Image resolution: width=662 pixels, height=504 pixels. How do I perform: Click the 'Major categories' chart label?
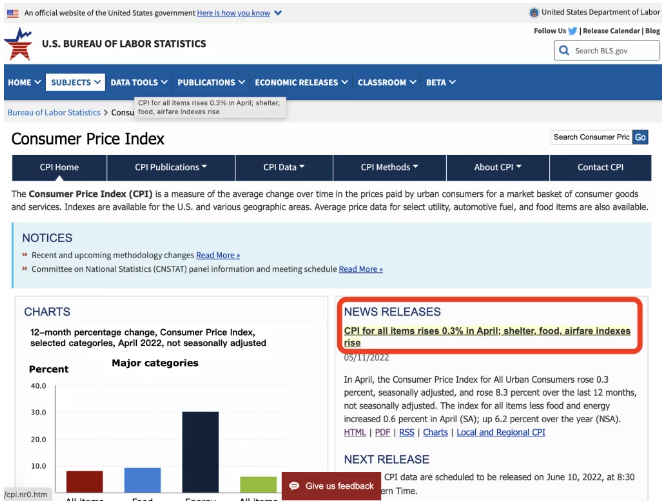(x=155, y=363)
